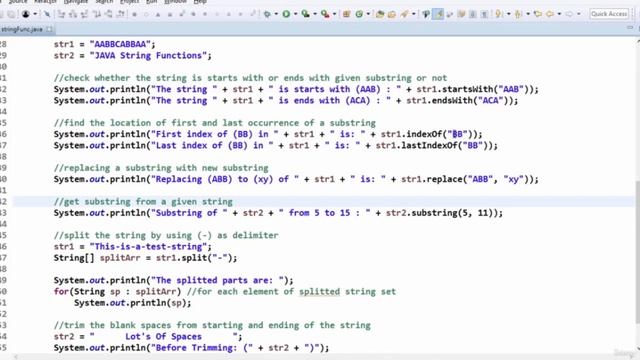Click the Back navigation arrow icon

pyautogui.click(x=550, y=14)
